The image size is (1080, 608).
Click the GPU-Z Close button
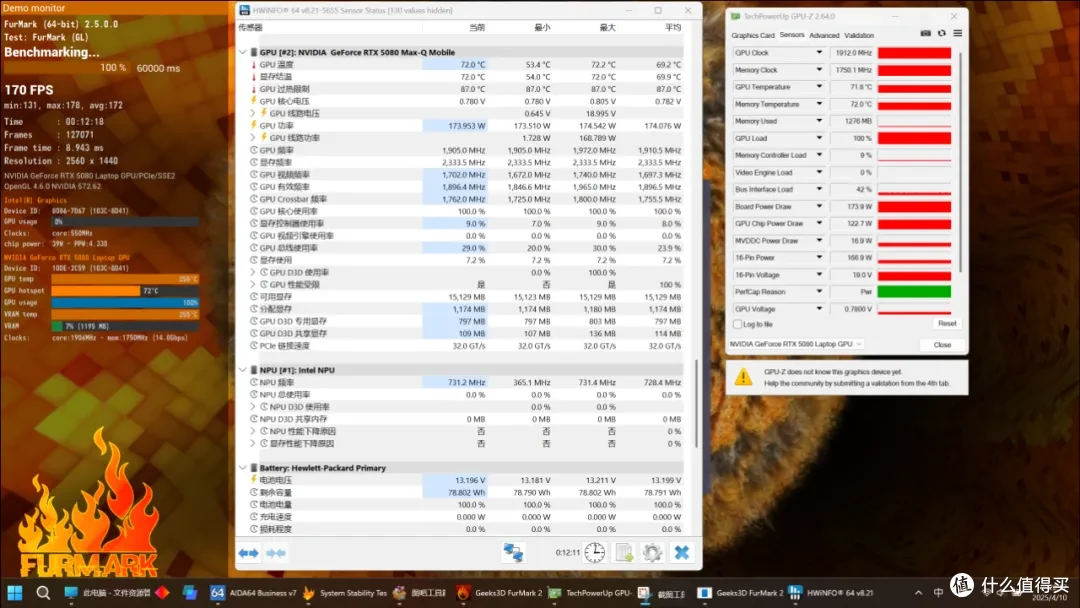point(942,344)
